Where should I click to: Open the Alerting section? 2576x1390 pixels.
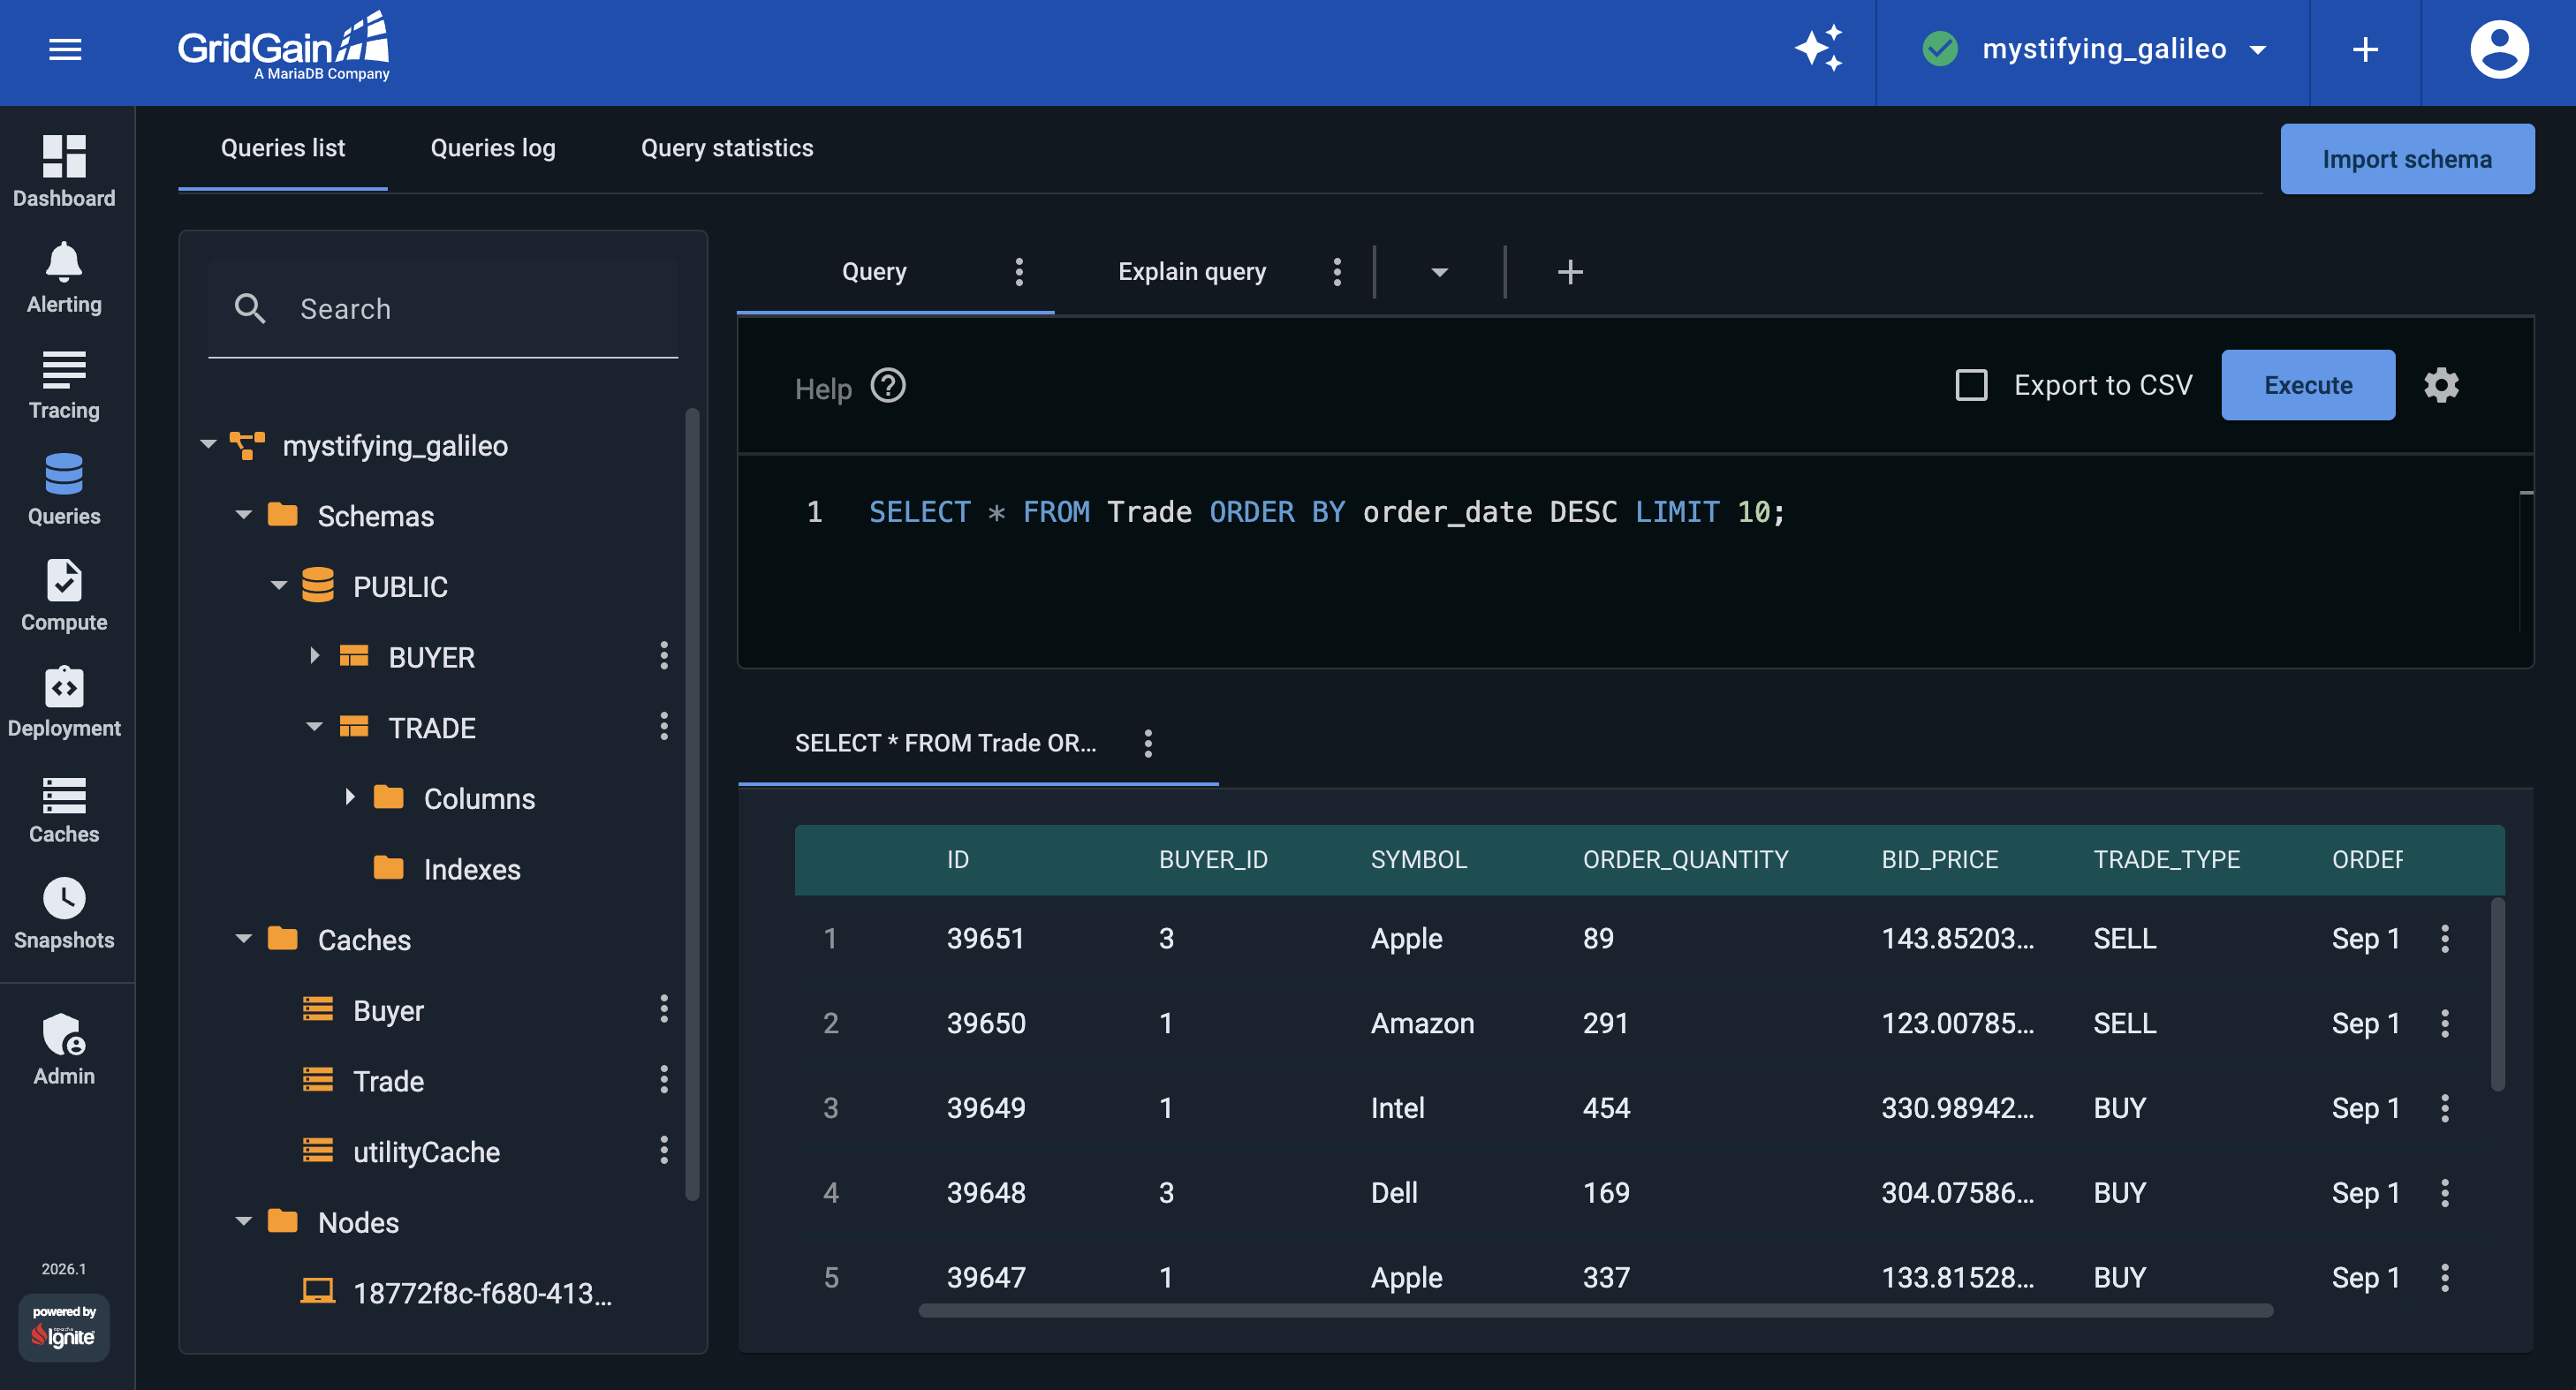click(64, 277)
